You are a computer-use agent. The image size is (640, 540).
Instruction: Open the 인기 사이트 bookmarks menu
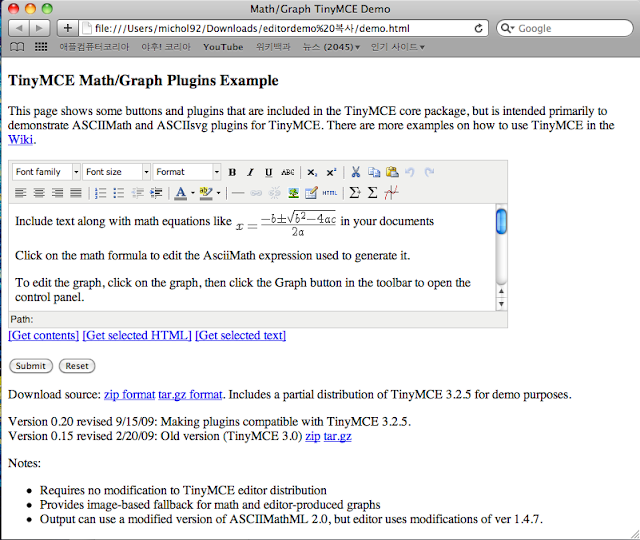pos(398,47)
